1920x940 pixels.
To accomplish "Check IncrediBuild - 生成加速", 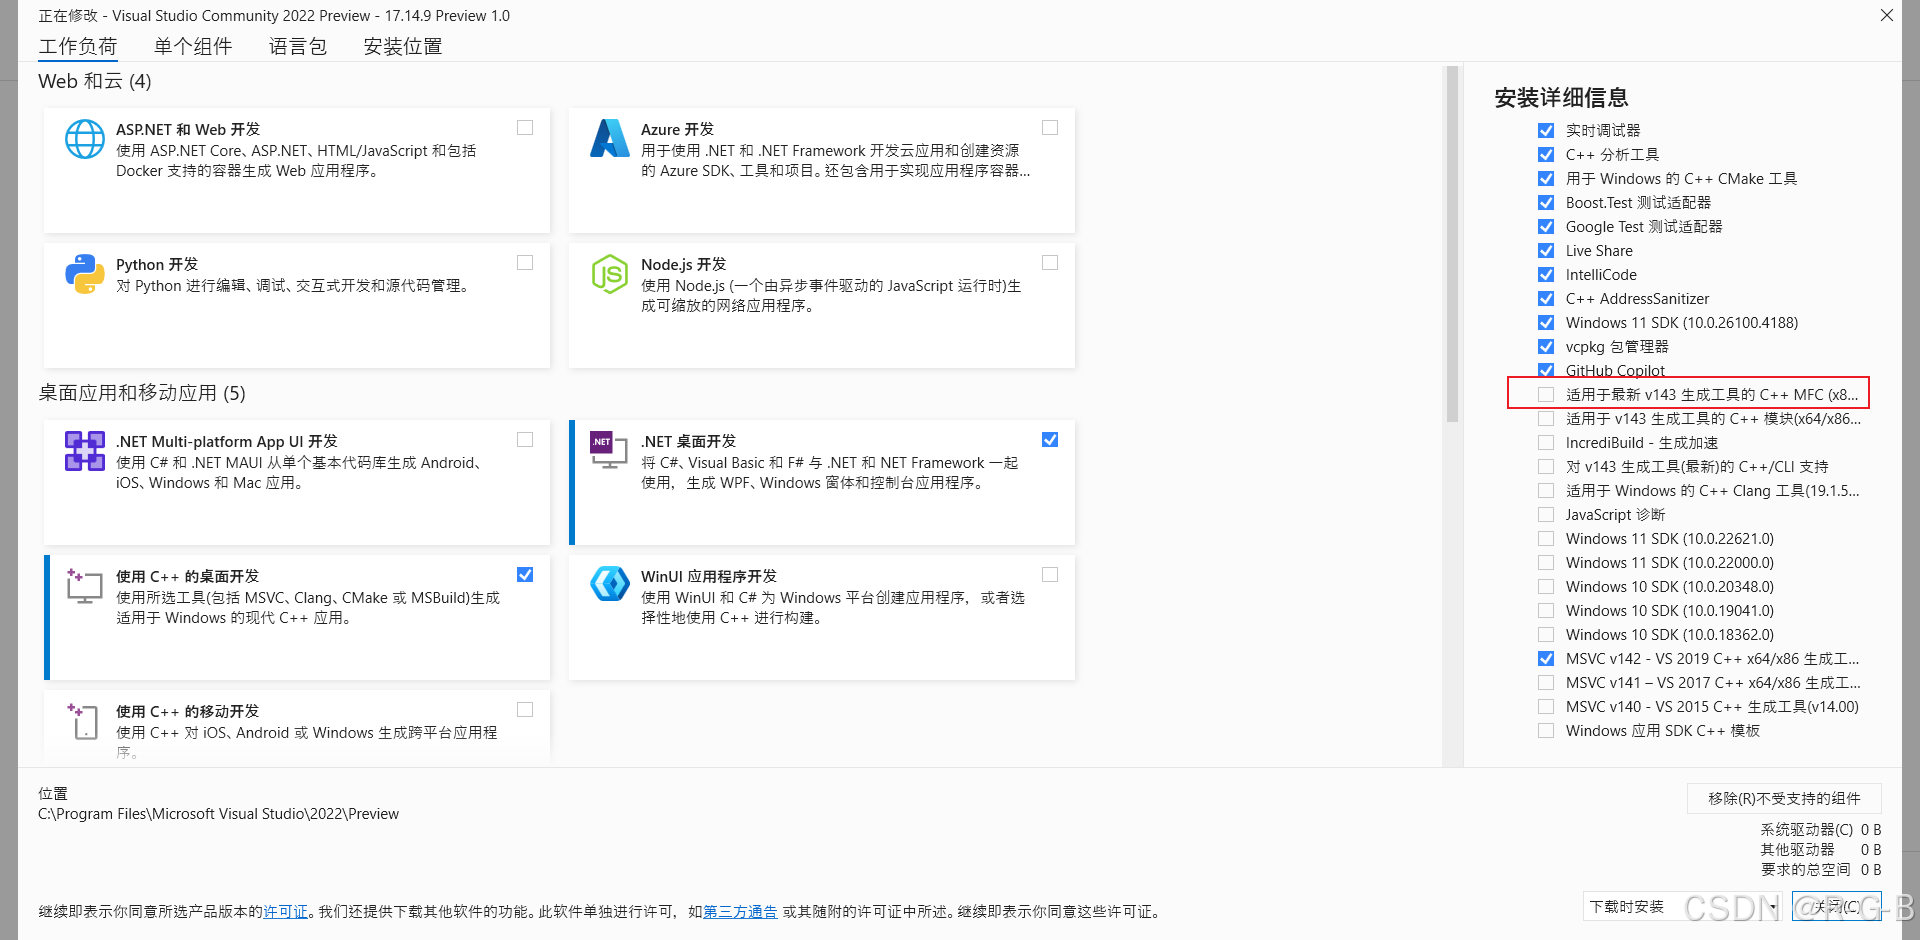I will pos(1546,442).
